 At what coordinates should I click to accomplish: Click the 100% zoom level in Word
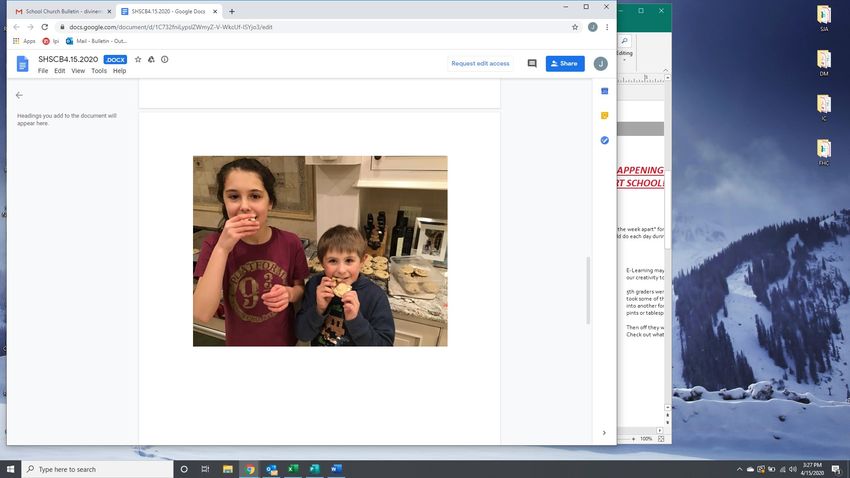646,439
